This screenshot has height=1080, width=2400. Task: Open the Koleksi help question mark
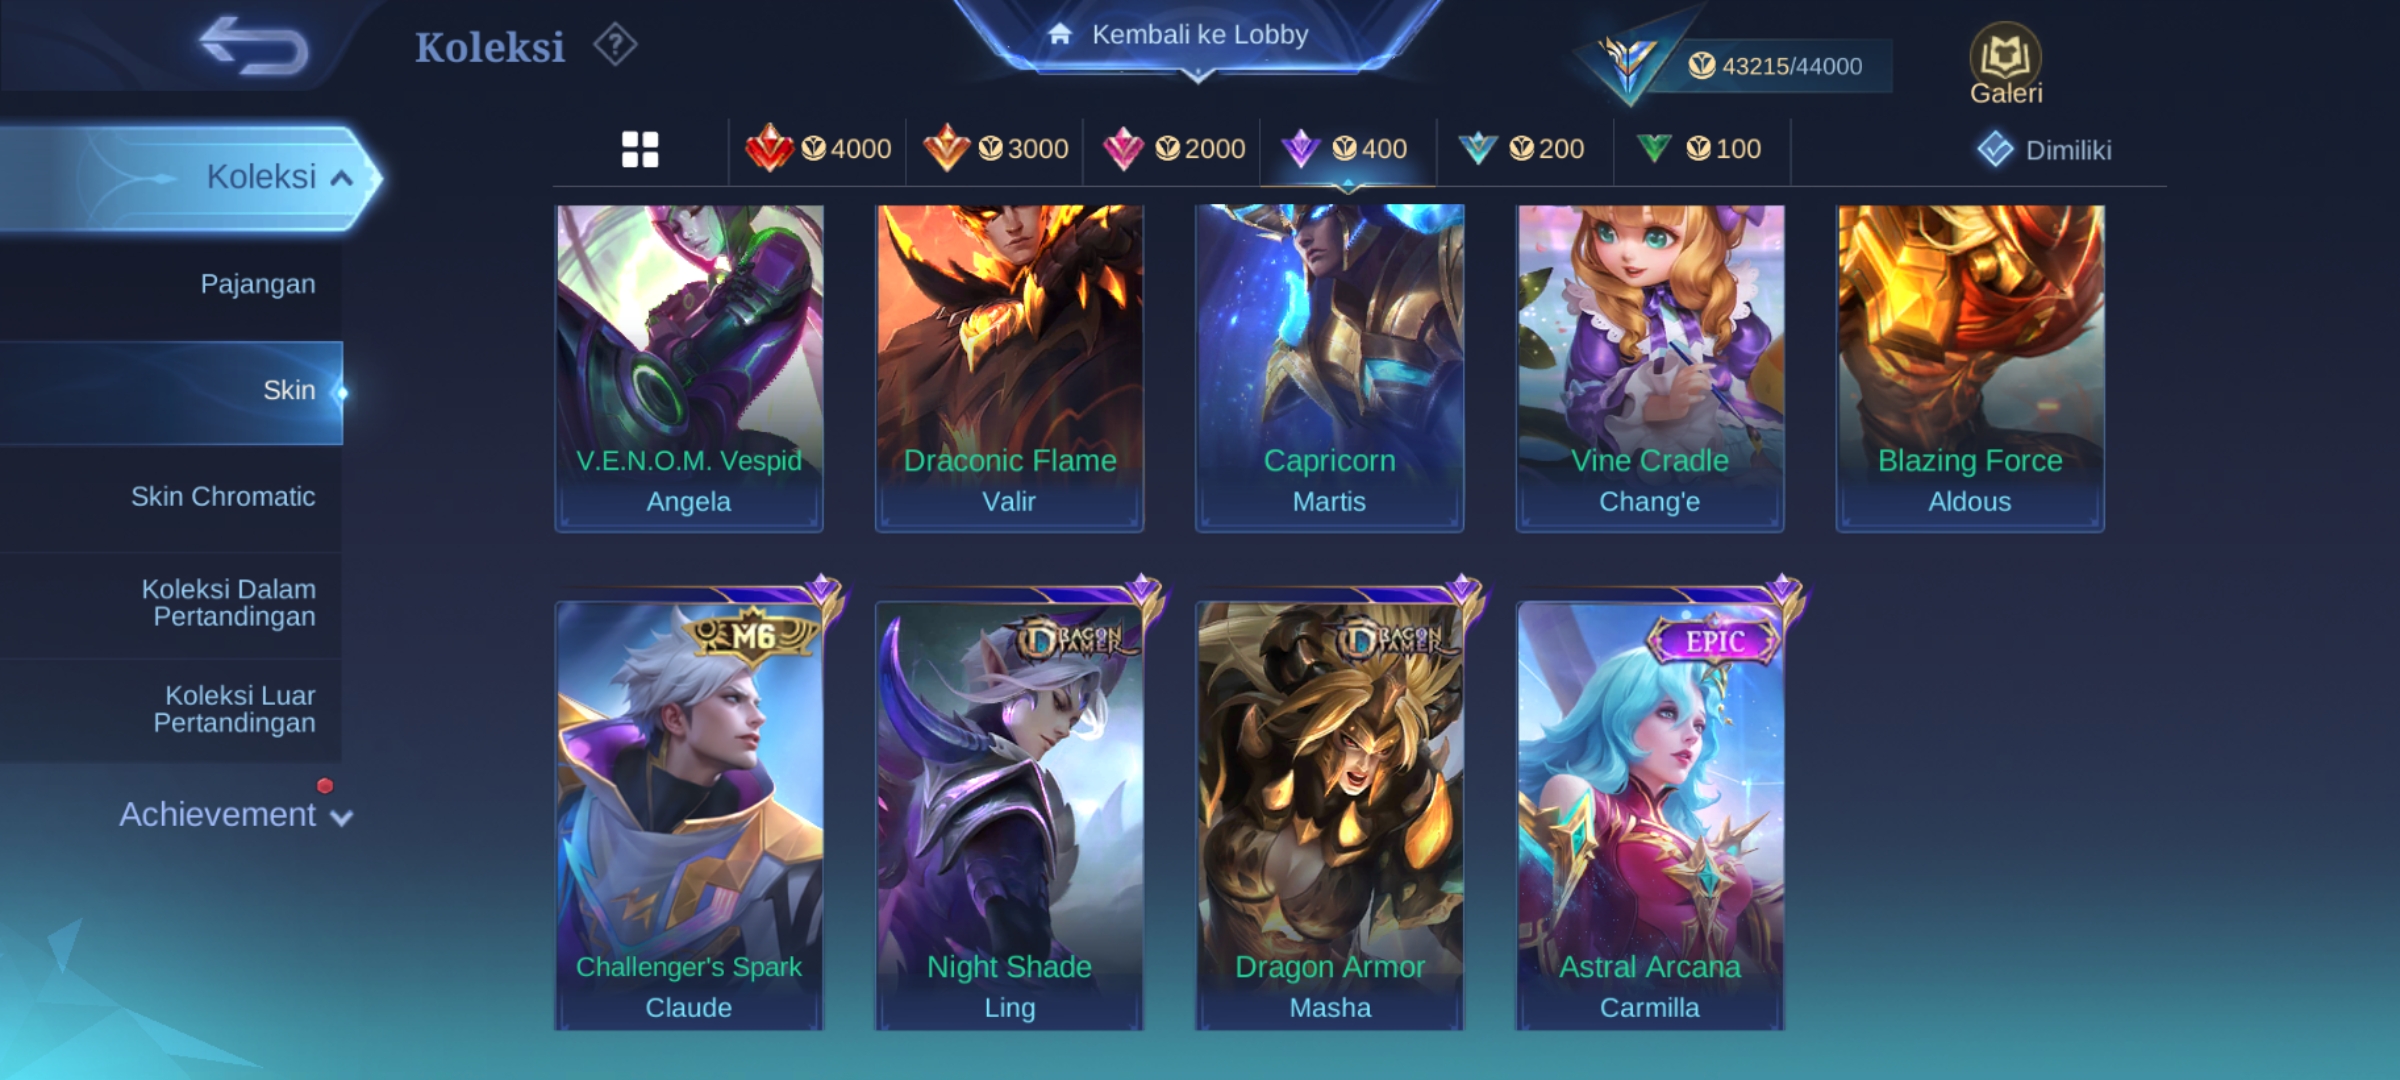click(x=615, y=45)
